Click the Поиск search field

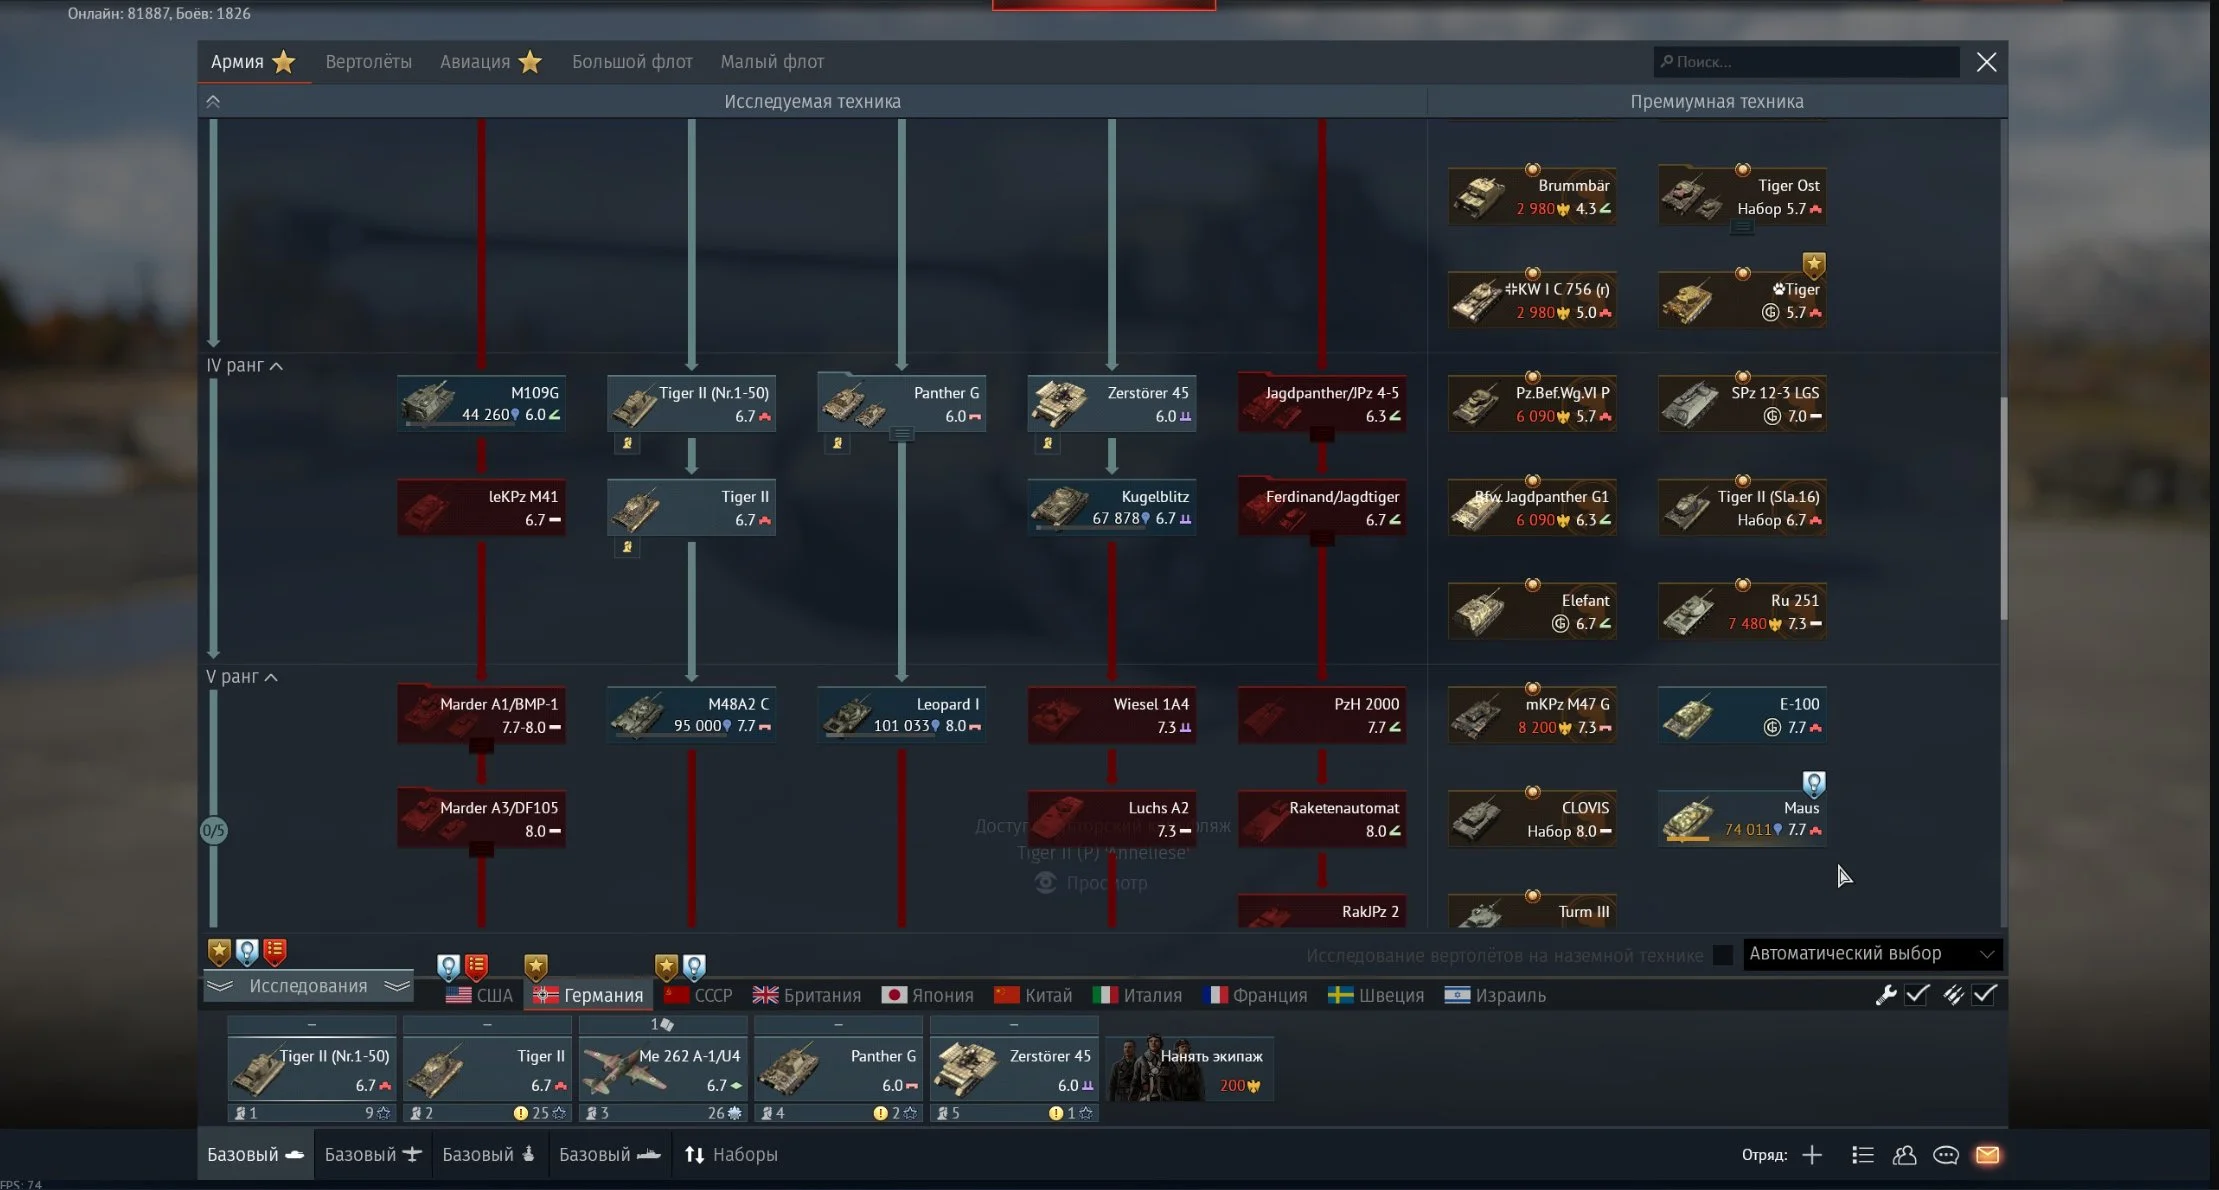coord(1806,62)
